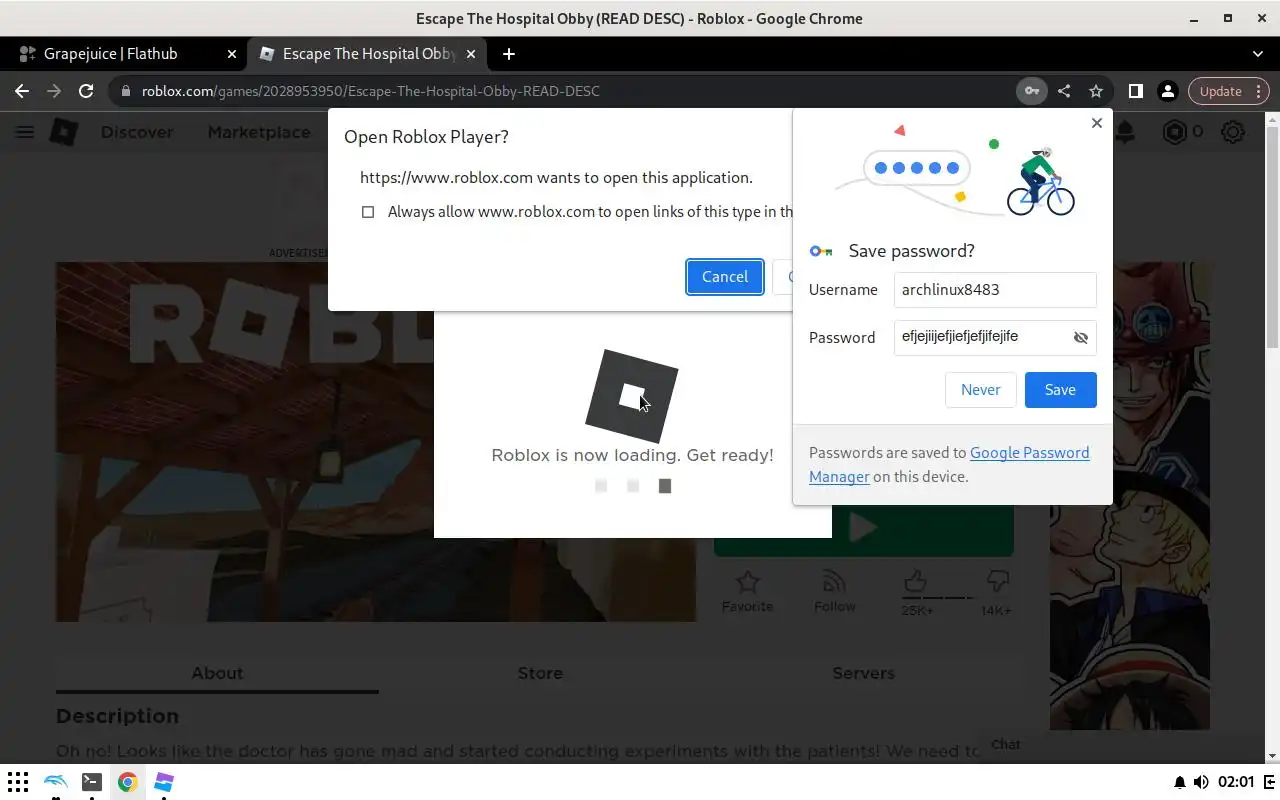Viewport: 1280px width, 800px height.
Task: Reload the Roblox page
Action: 86,91
